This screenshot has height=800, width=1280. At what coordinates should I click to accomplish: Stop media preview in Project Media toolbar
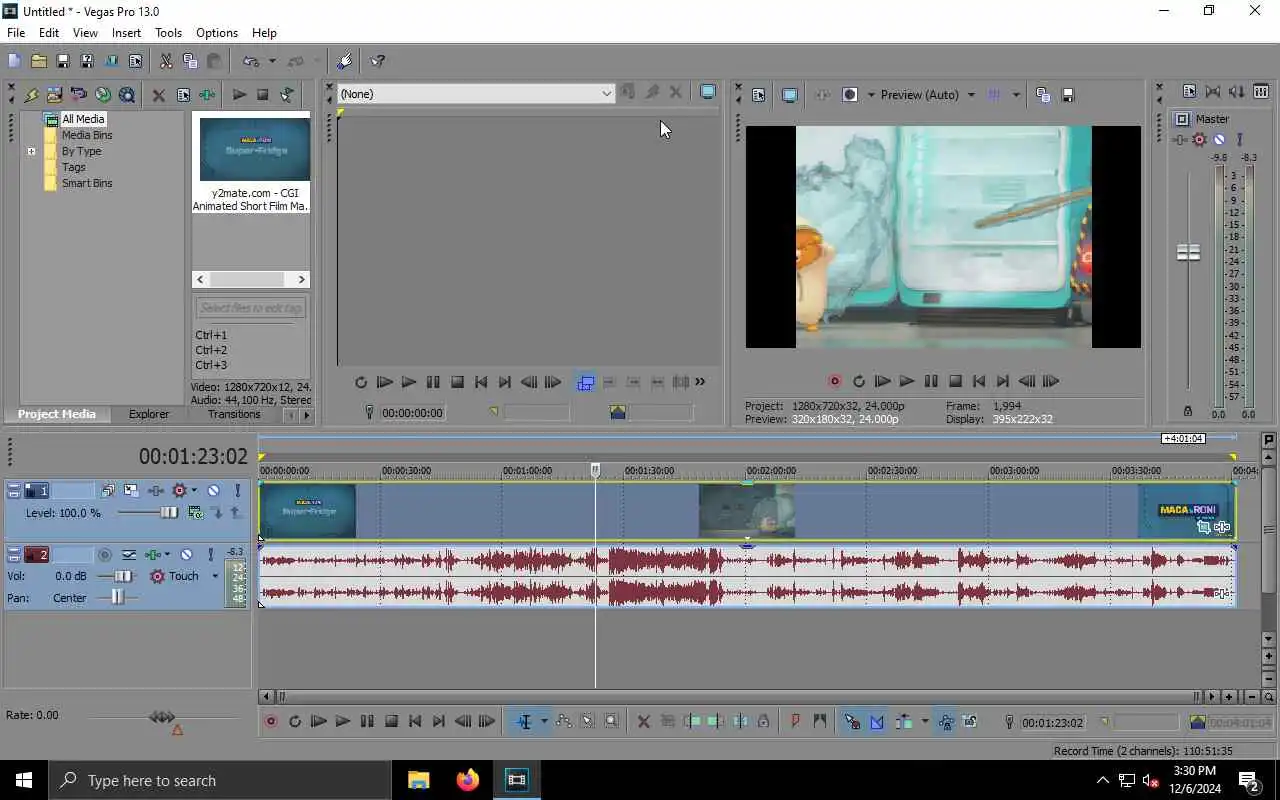coord(263,95)
